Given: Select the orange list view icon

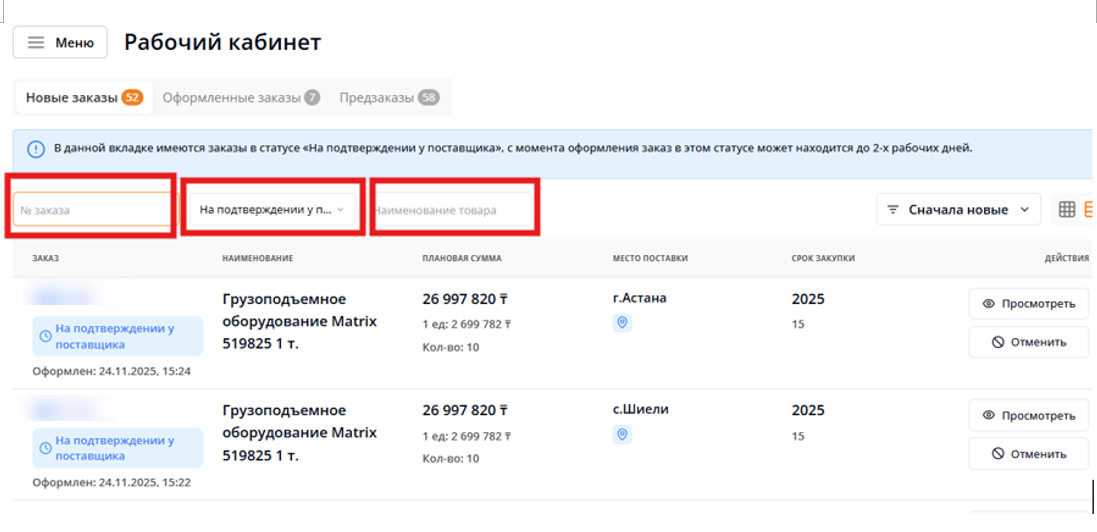Looking at the screenshot, I should coord(1090,210).
